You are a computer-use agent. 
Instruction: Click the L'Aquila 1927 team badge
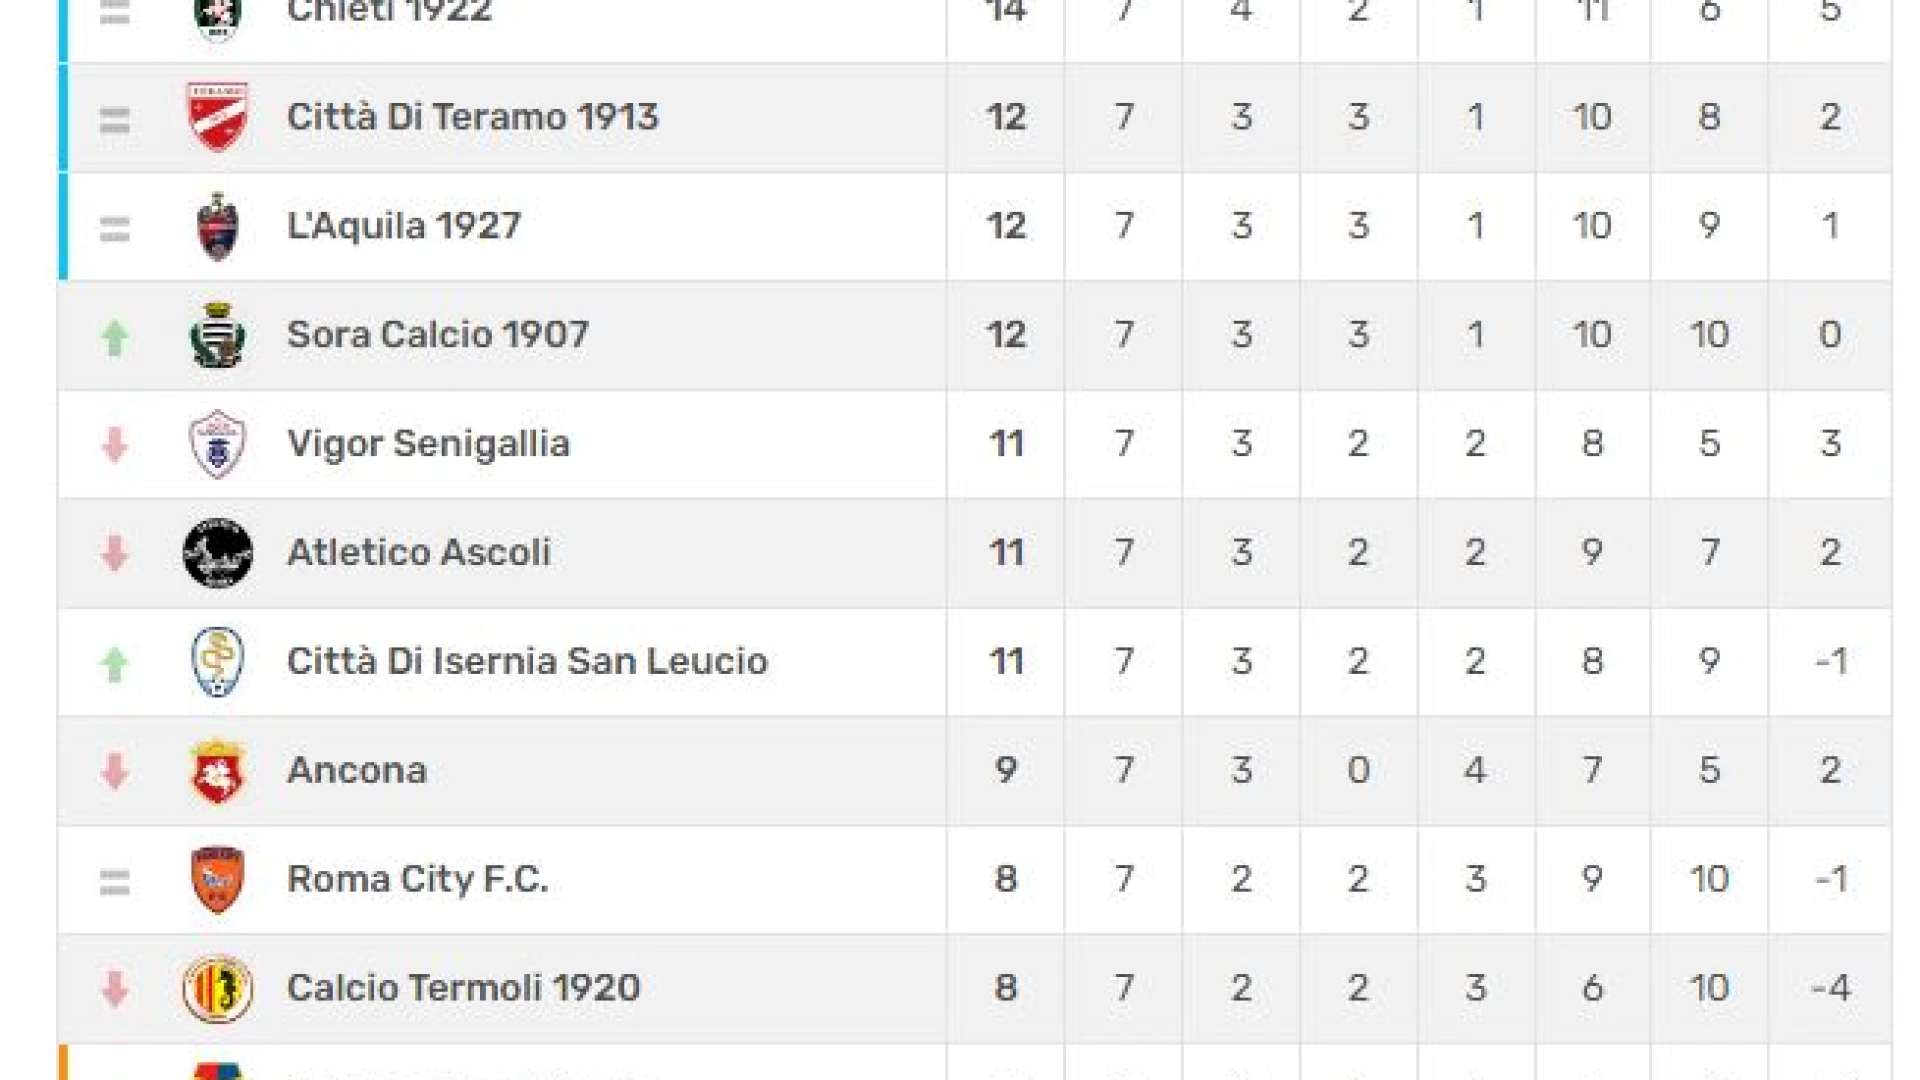click(x=218, y=227)
